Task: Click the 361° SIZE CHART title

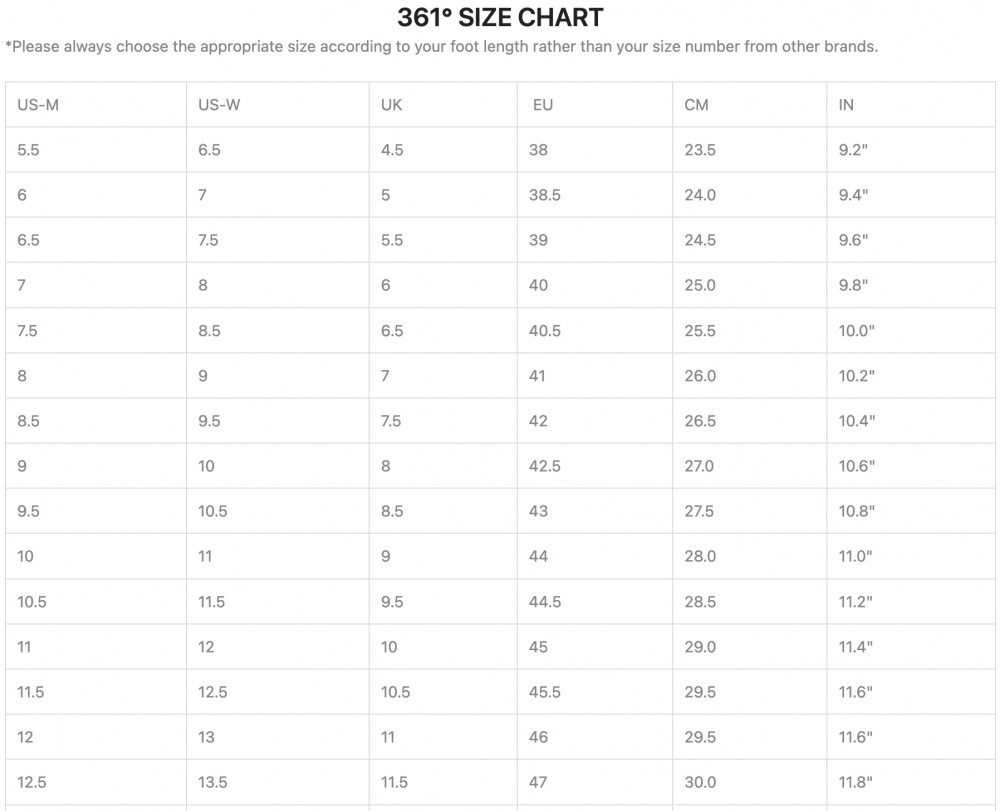Action: coord(500,18)
